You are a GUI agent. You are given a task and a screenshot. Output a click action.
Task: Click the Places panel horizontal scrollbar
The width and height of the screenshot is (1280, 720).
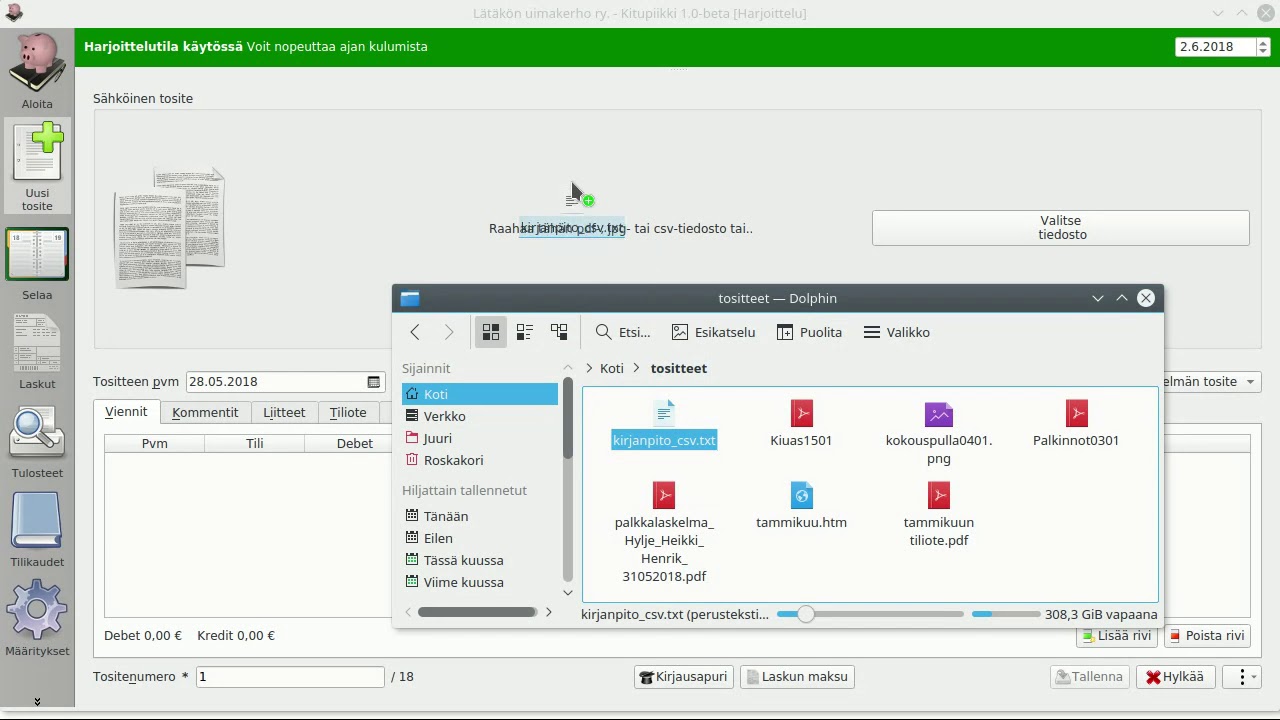(478, 612)
